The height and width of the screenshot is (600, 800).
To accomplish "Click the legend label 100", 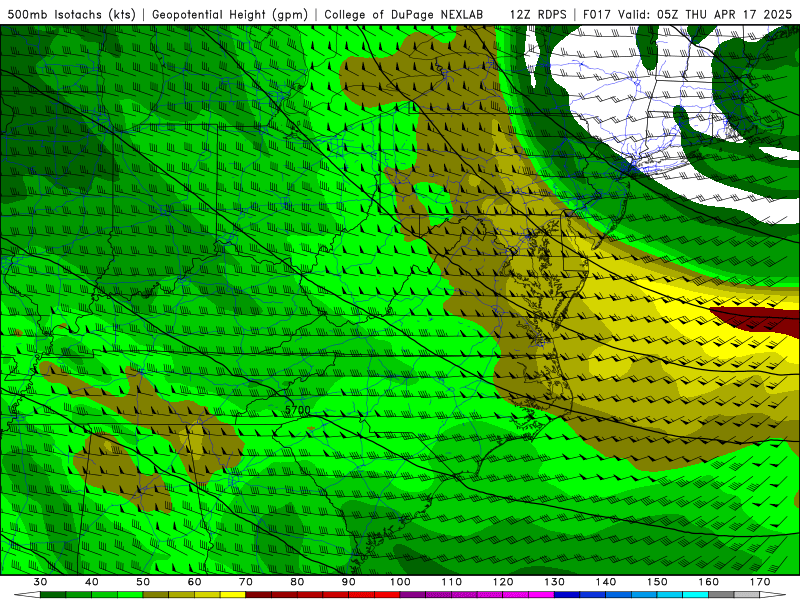I will click(400, 582).
